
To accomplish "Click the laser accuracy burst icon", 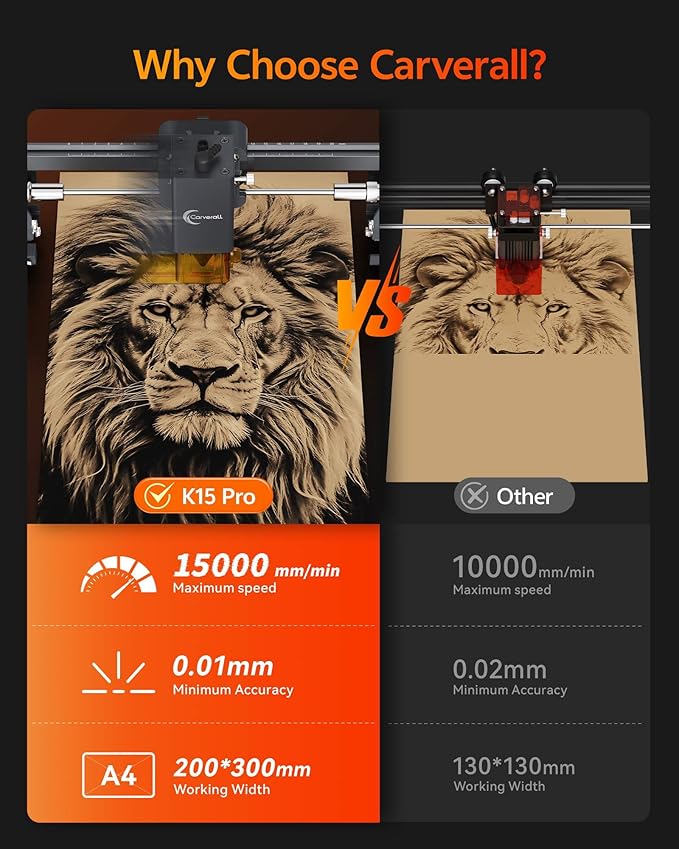I will point(119,672).
